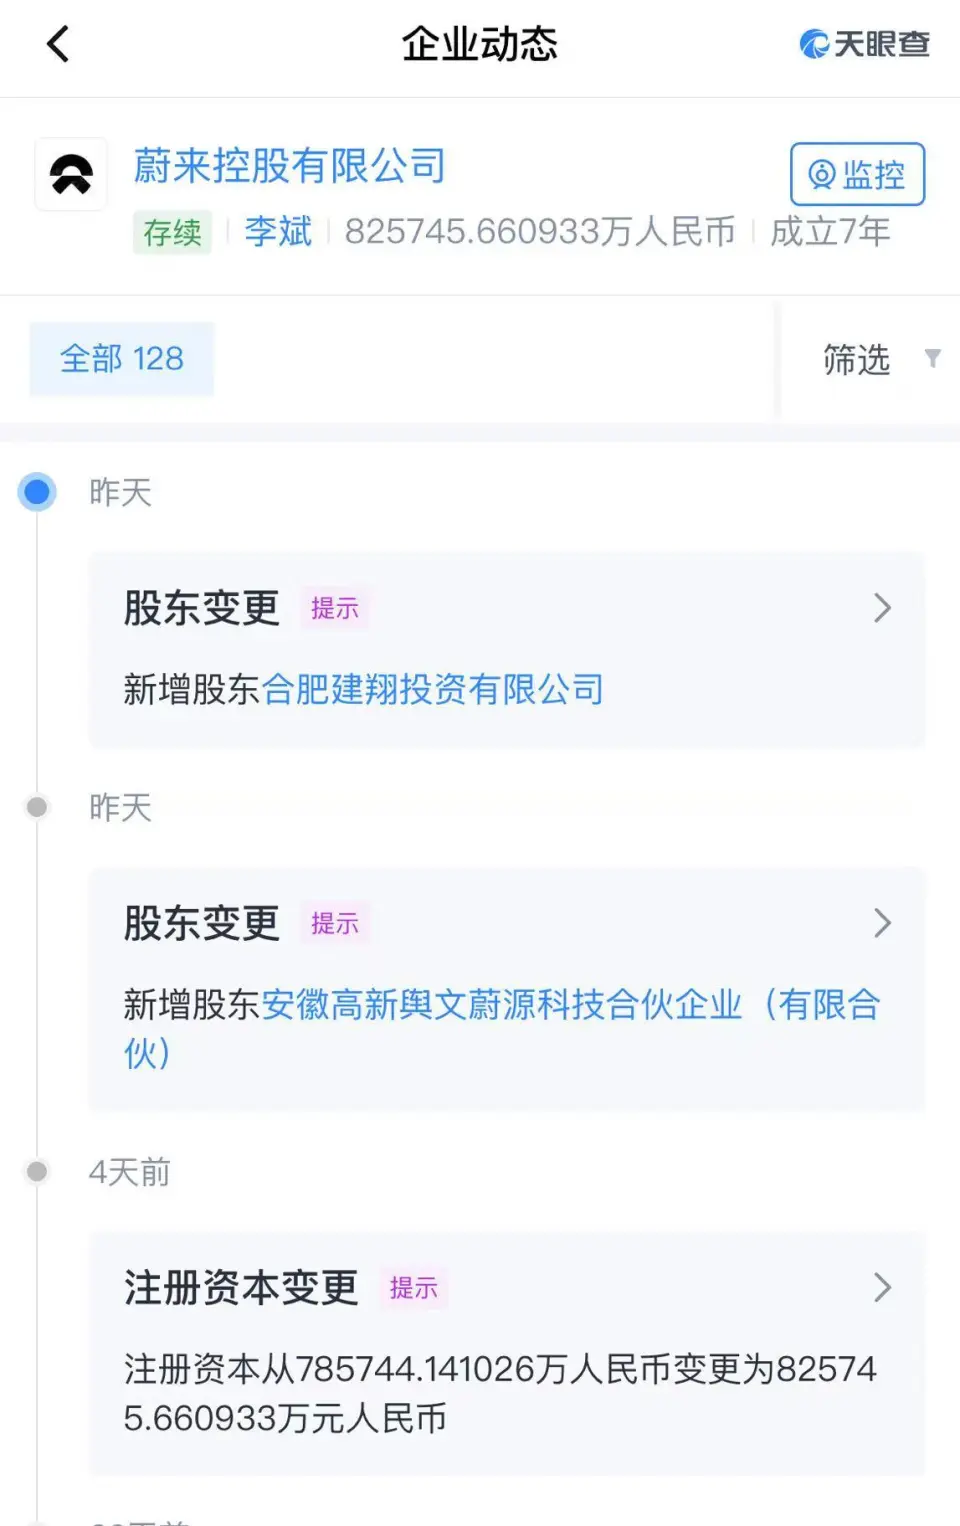This screenshot has width=960, height=1526.
Task: Open the 蔚来控股有限公司 company name link
Action: (x=290, y=166)
